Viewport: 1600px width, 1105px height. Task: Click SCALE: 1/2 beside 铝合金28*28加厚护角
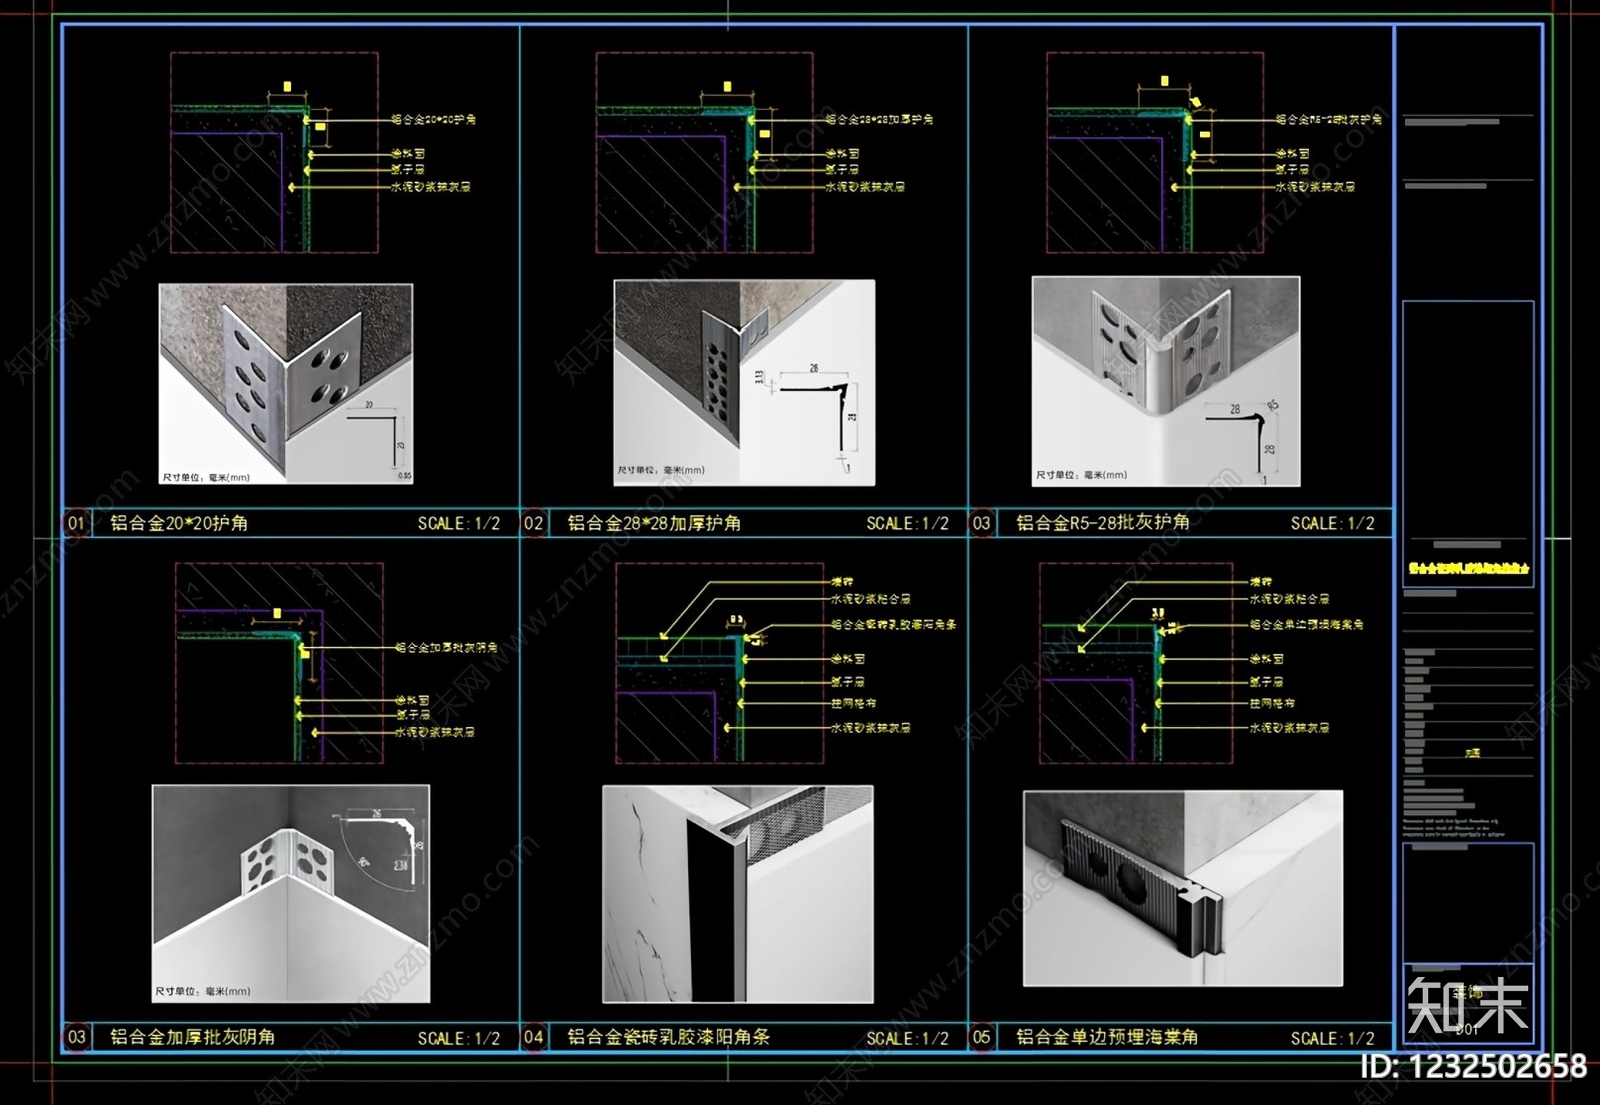(907, 523)
